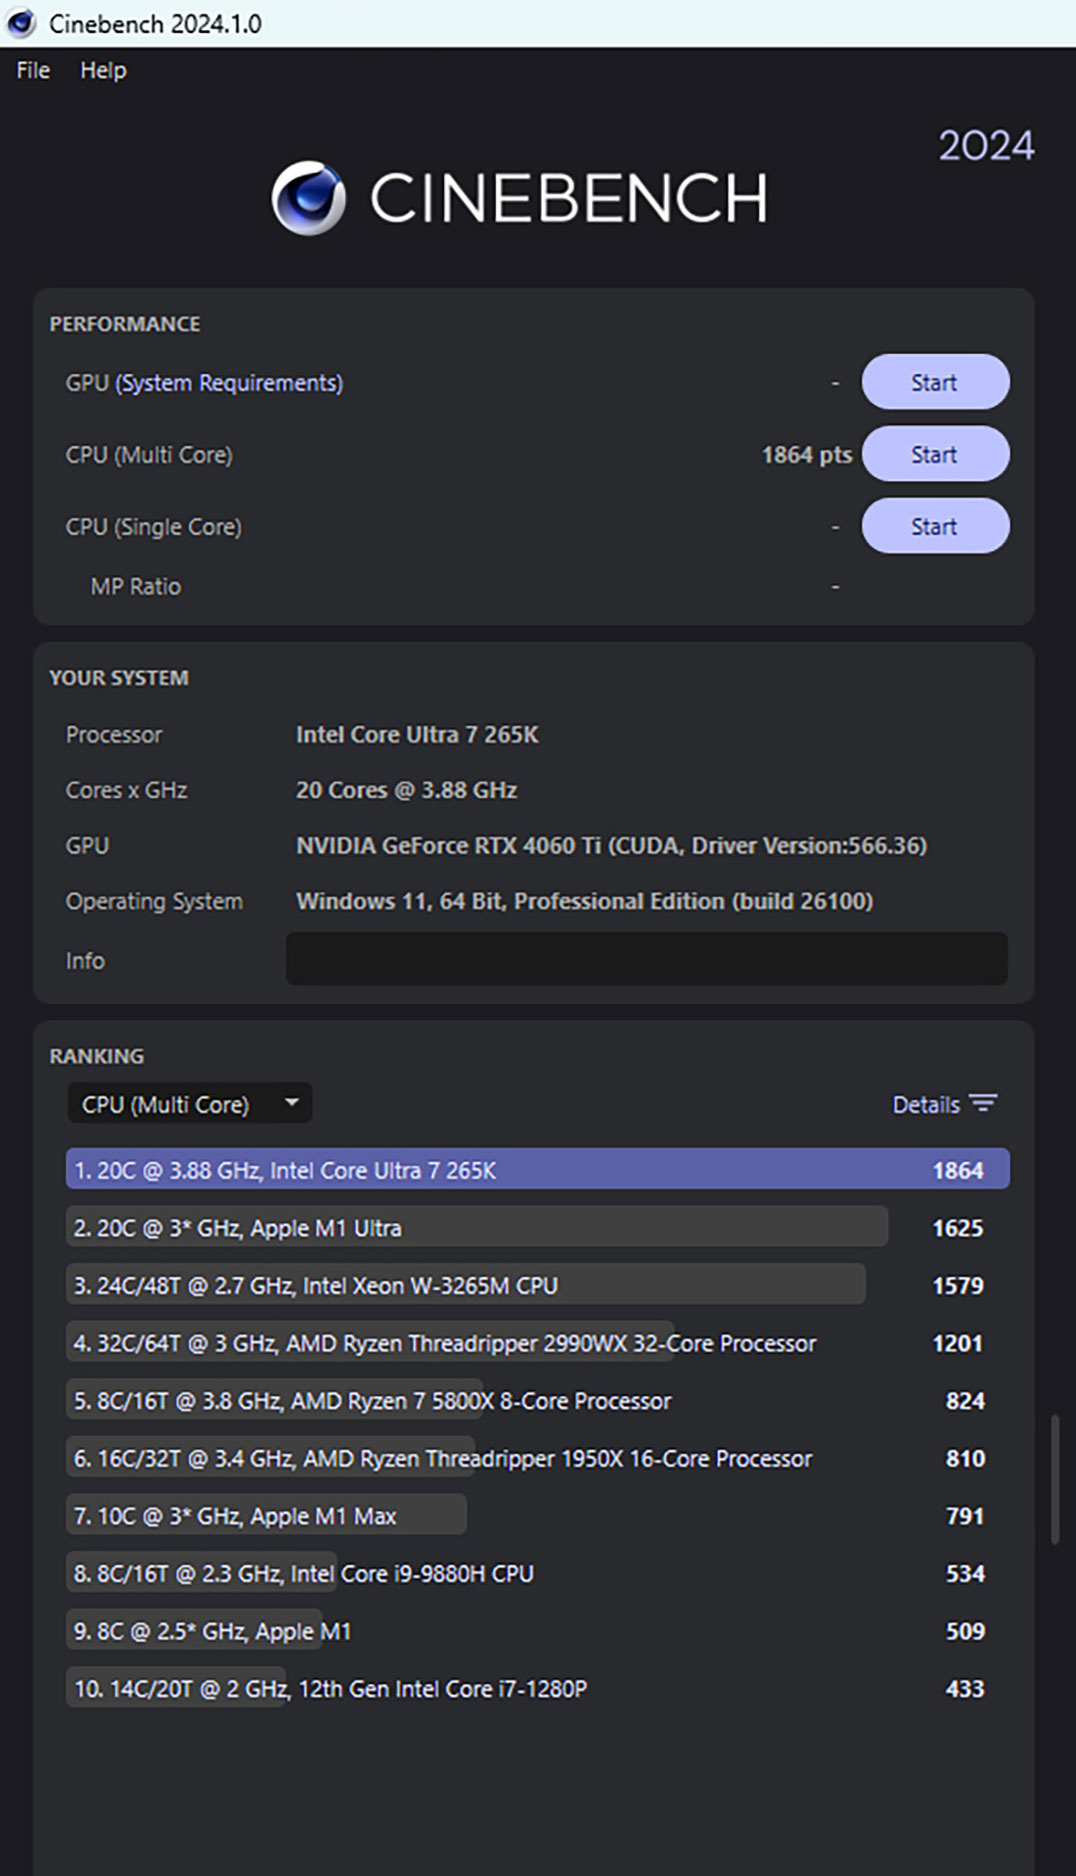
Task: Click the ranking dropdown arrow
Action: [291, 1103]
